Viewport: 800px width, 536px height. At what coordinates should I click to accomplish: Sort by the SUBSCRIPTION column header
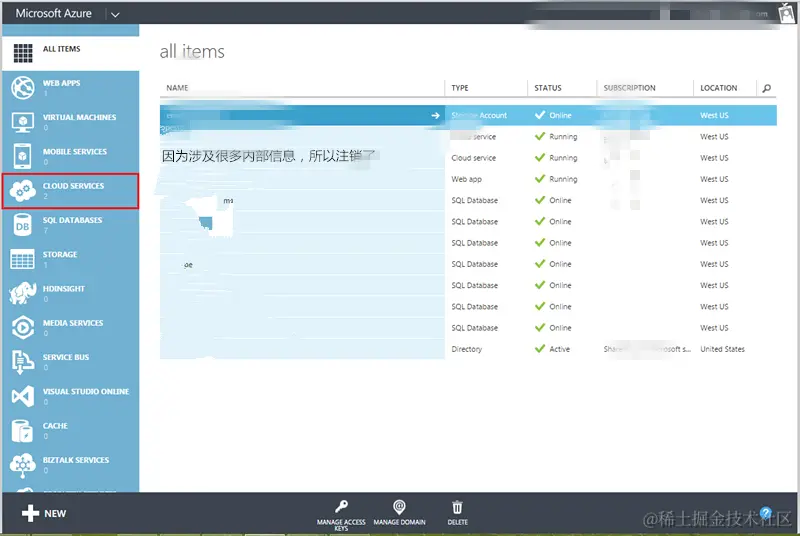click(629, 88)
